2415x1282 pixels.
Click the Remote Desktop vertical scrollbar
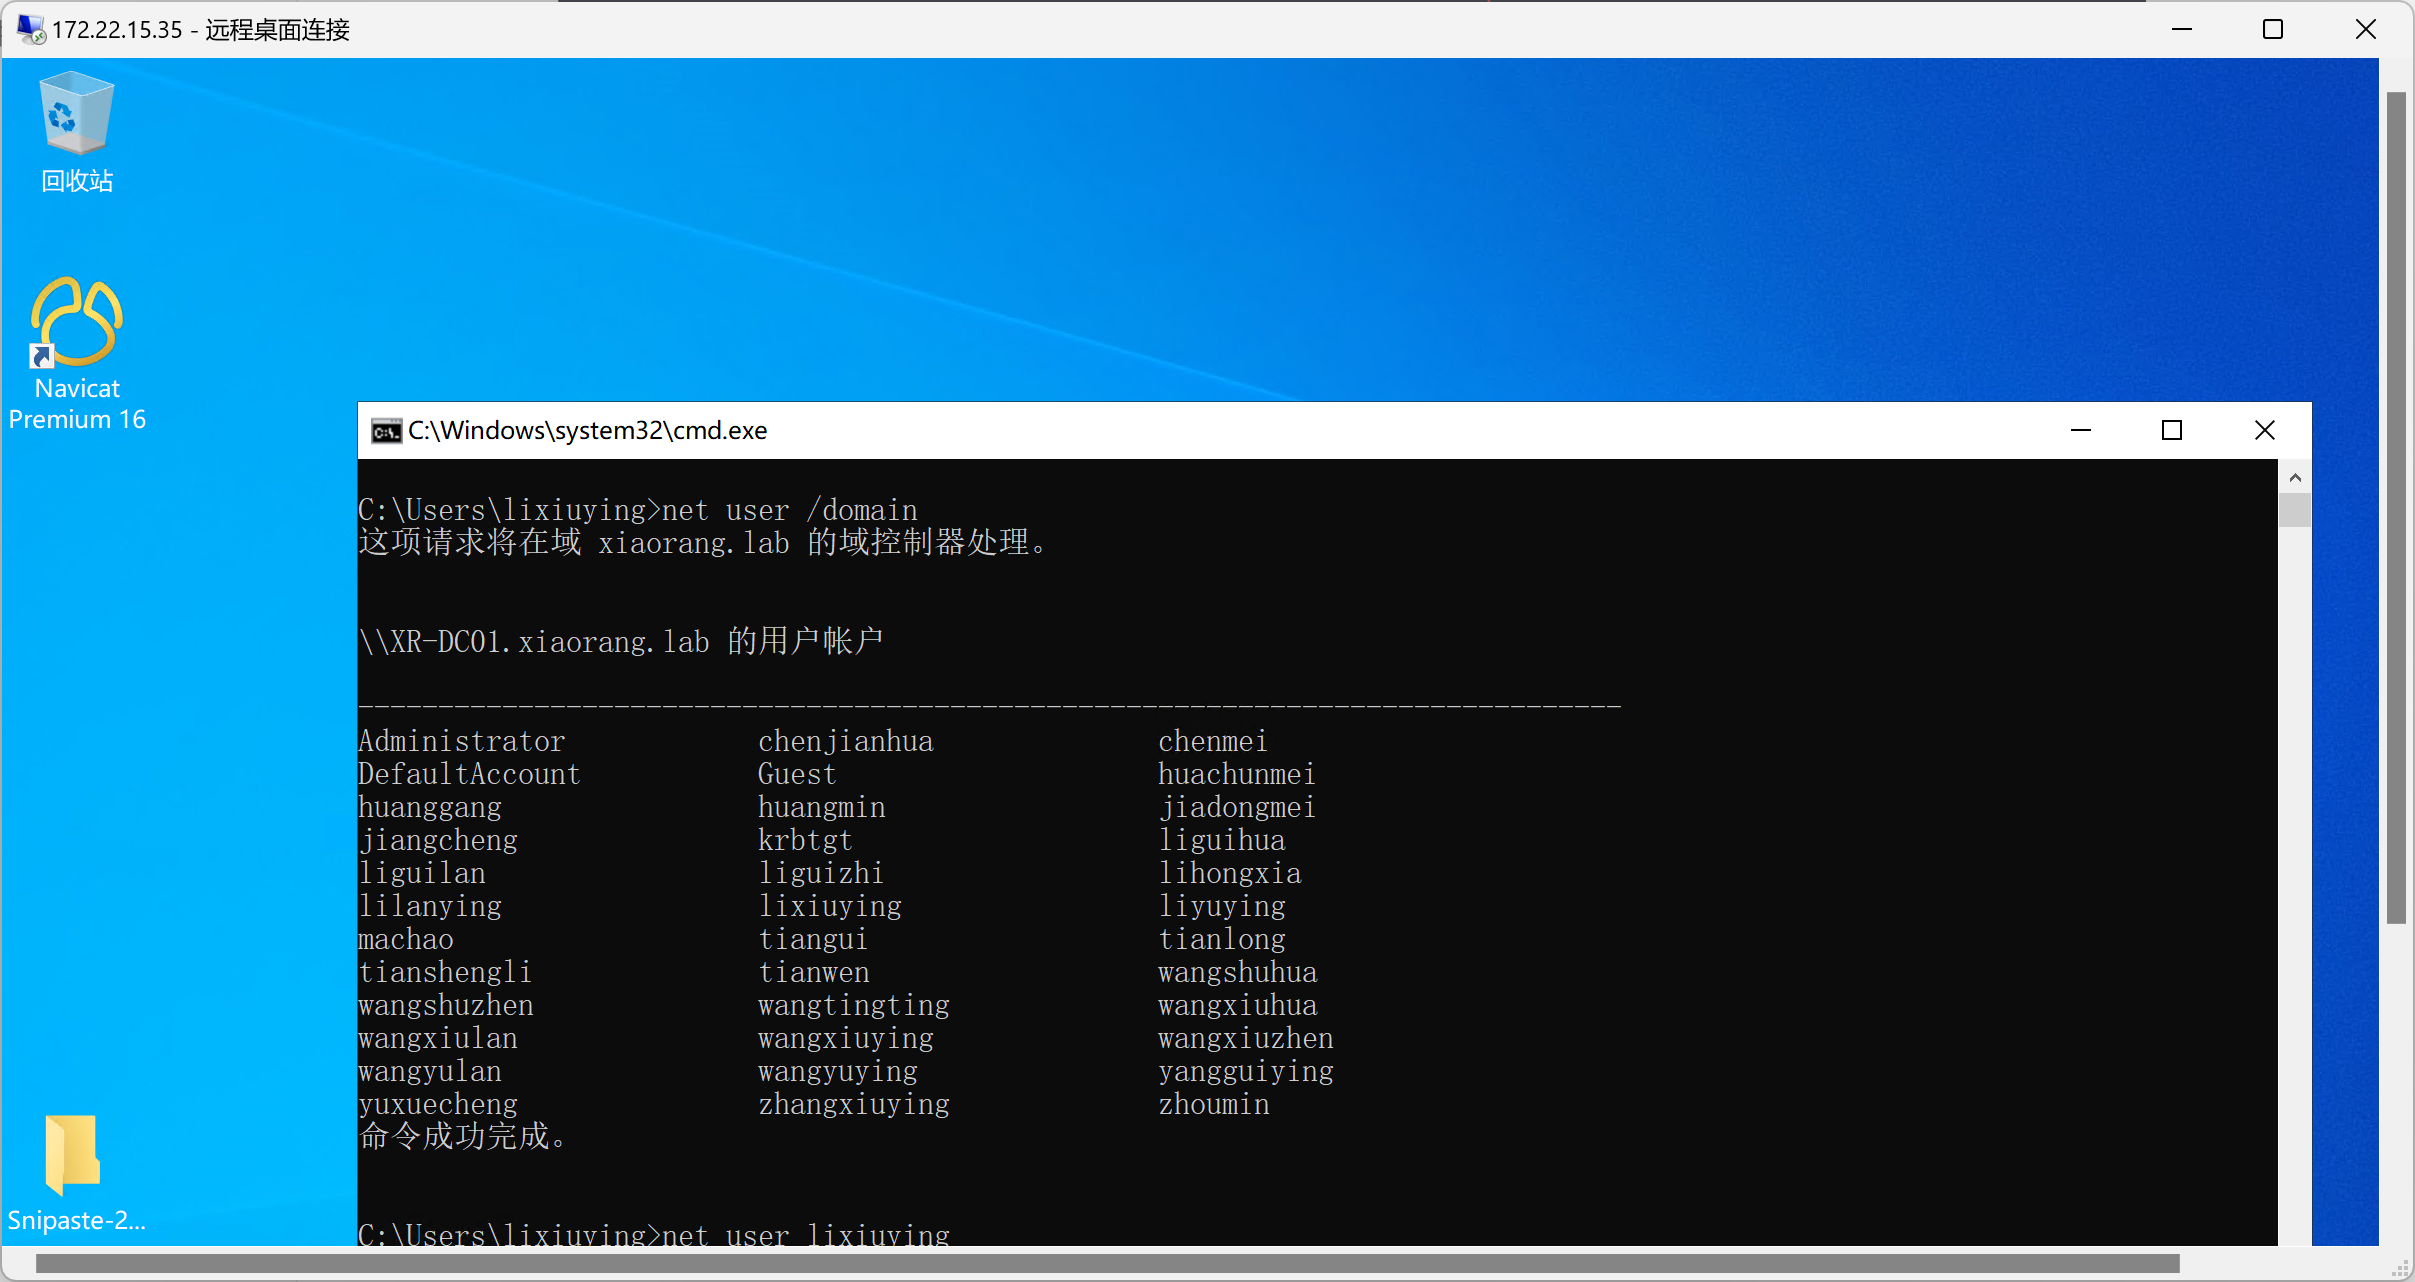pos(2395,508)
